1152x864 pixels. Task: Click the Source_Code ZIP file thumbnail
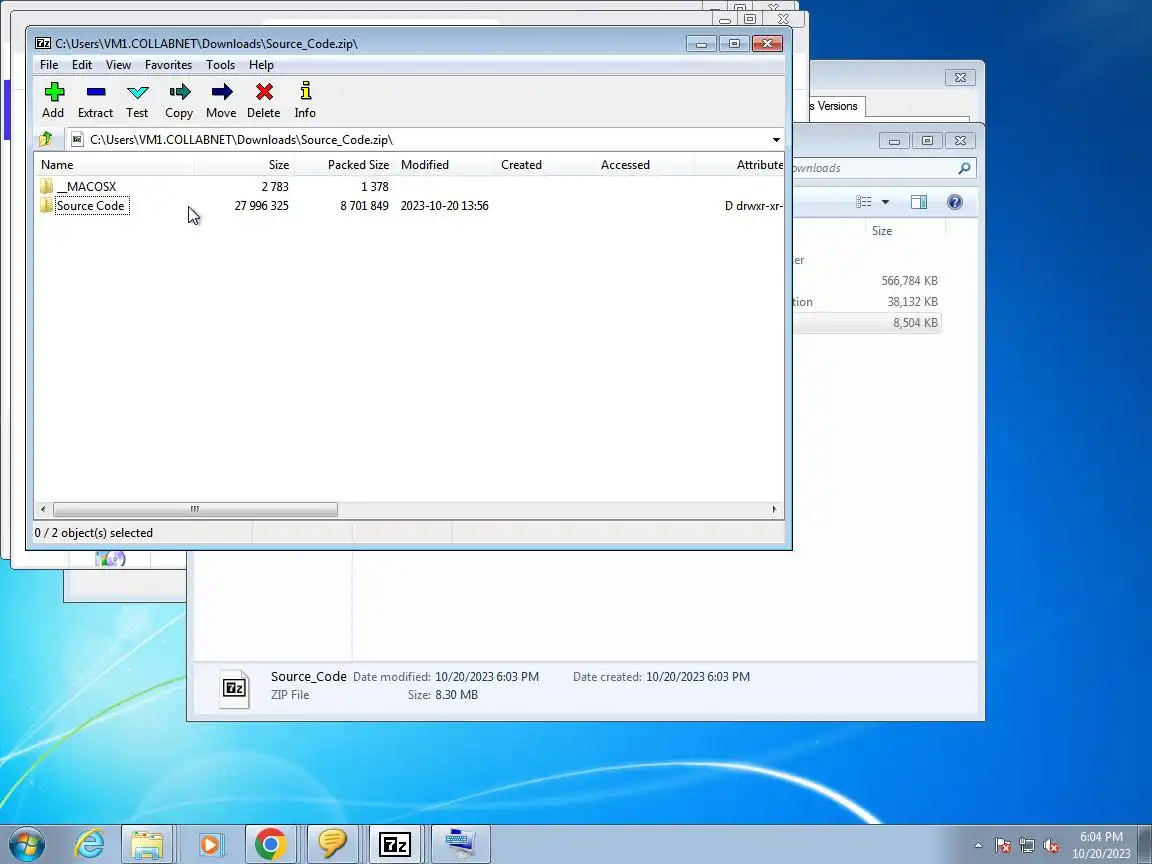(x=234, y=688)
